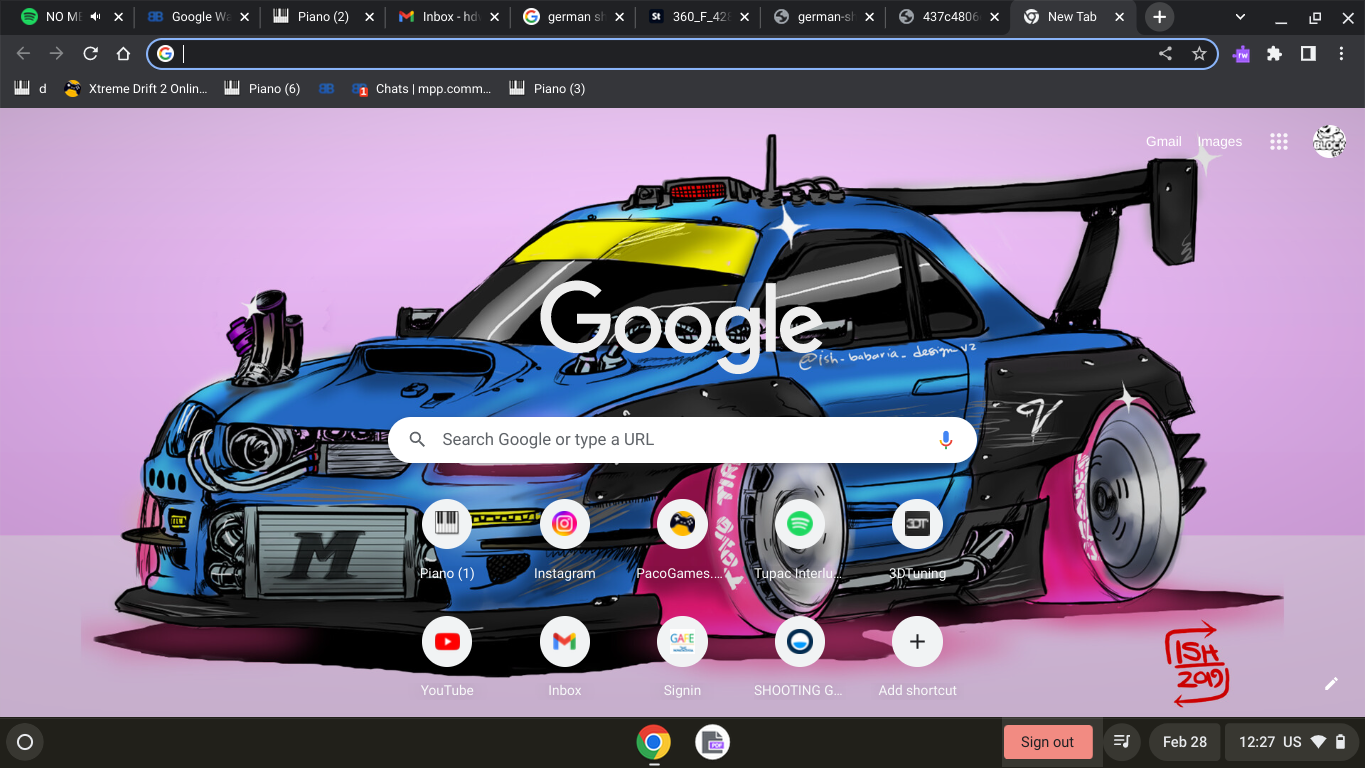
Task: Open the media controls icon on shelf
Action: 1122,742
